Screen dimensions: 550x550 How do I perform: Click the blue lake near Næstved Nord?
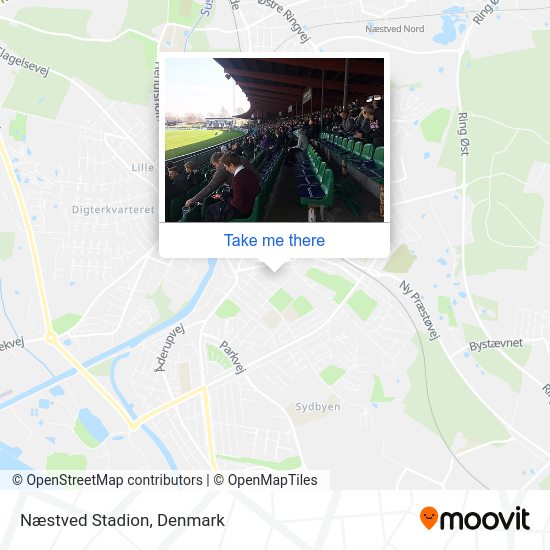[x=449, y=27]
